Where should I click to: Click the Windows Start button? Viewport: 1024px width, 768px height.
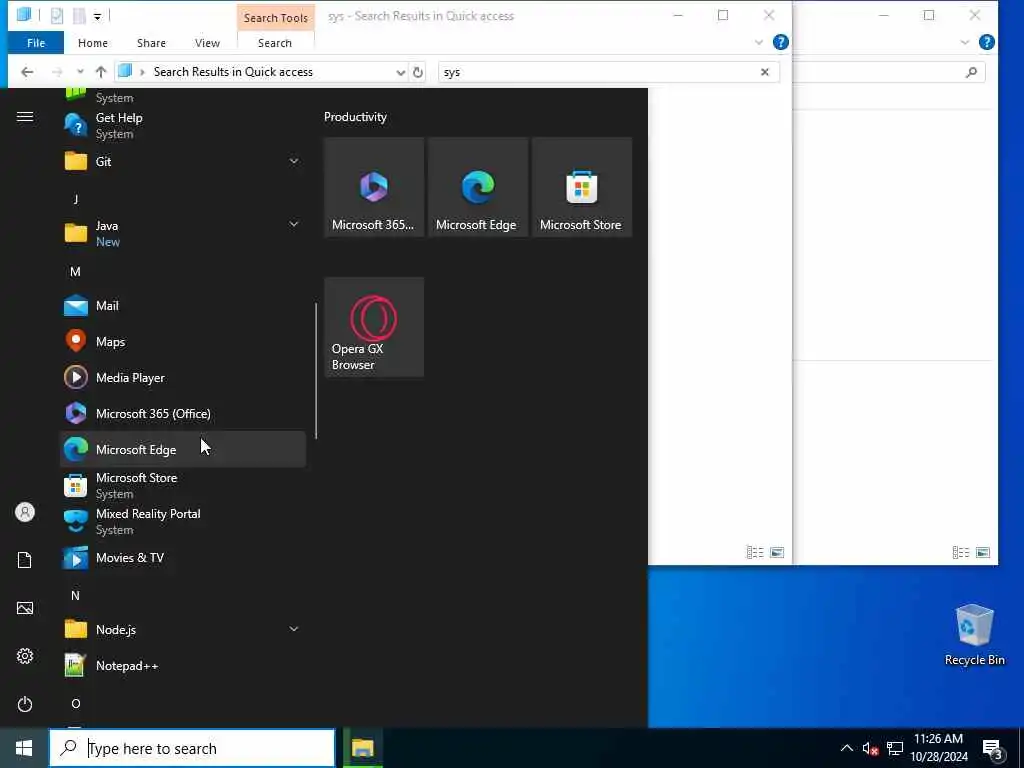pyautogui.click(x=24, y=748)
